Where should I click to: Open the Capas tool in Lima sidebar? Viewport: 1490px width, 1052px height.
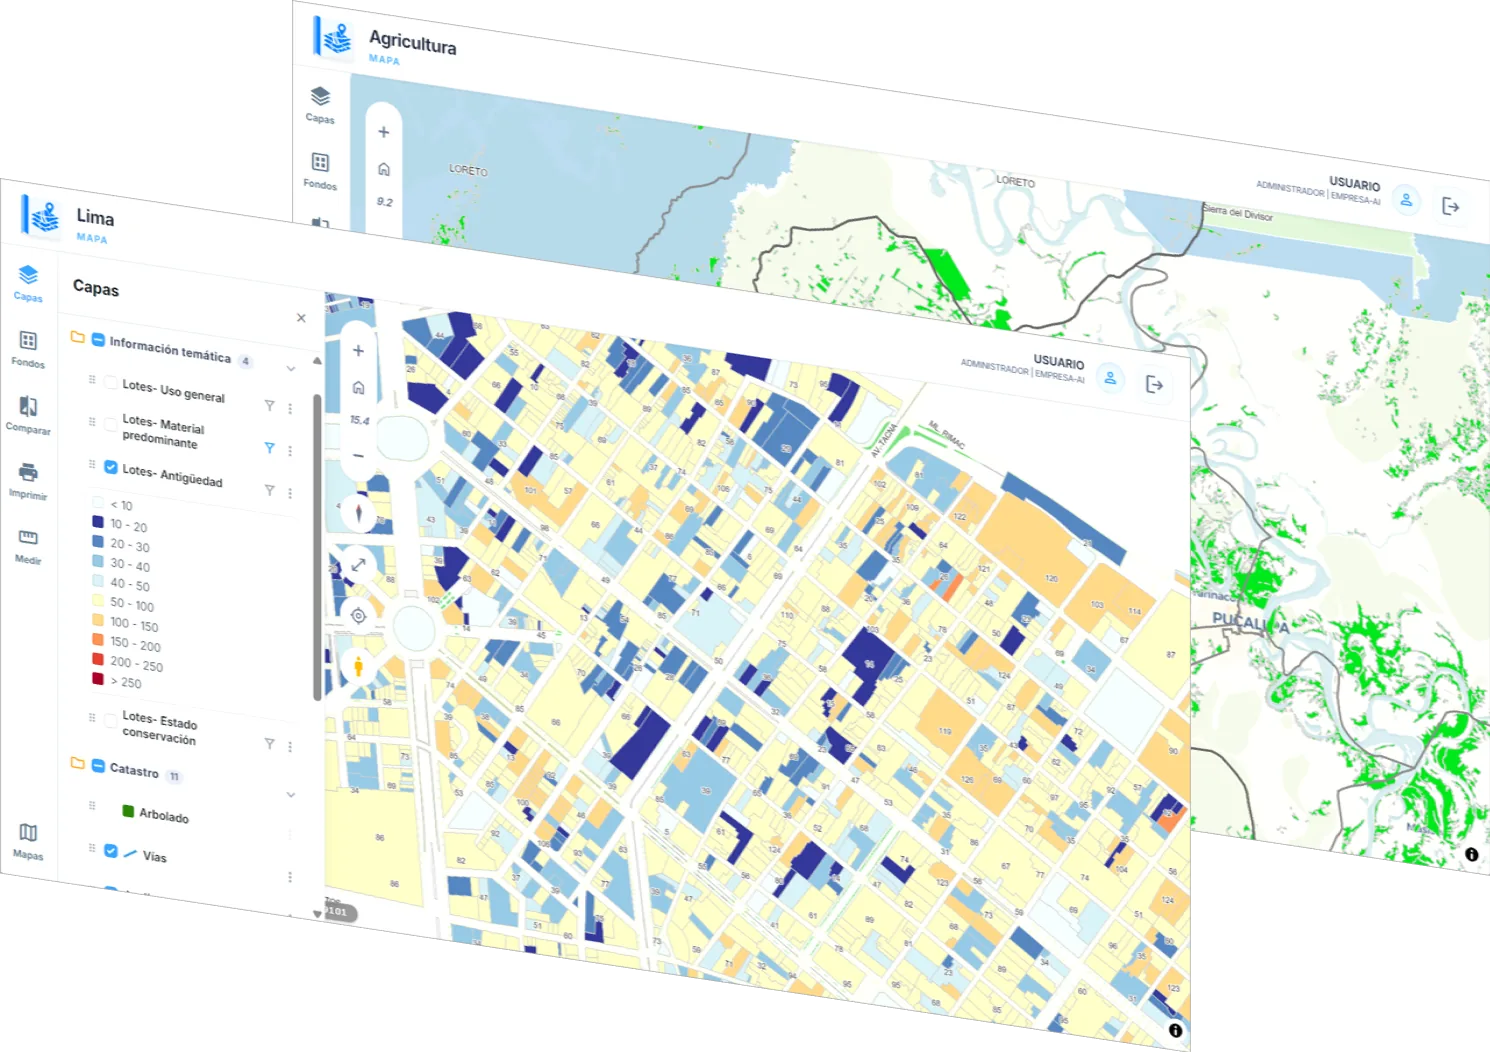coord(28,283)
